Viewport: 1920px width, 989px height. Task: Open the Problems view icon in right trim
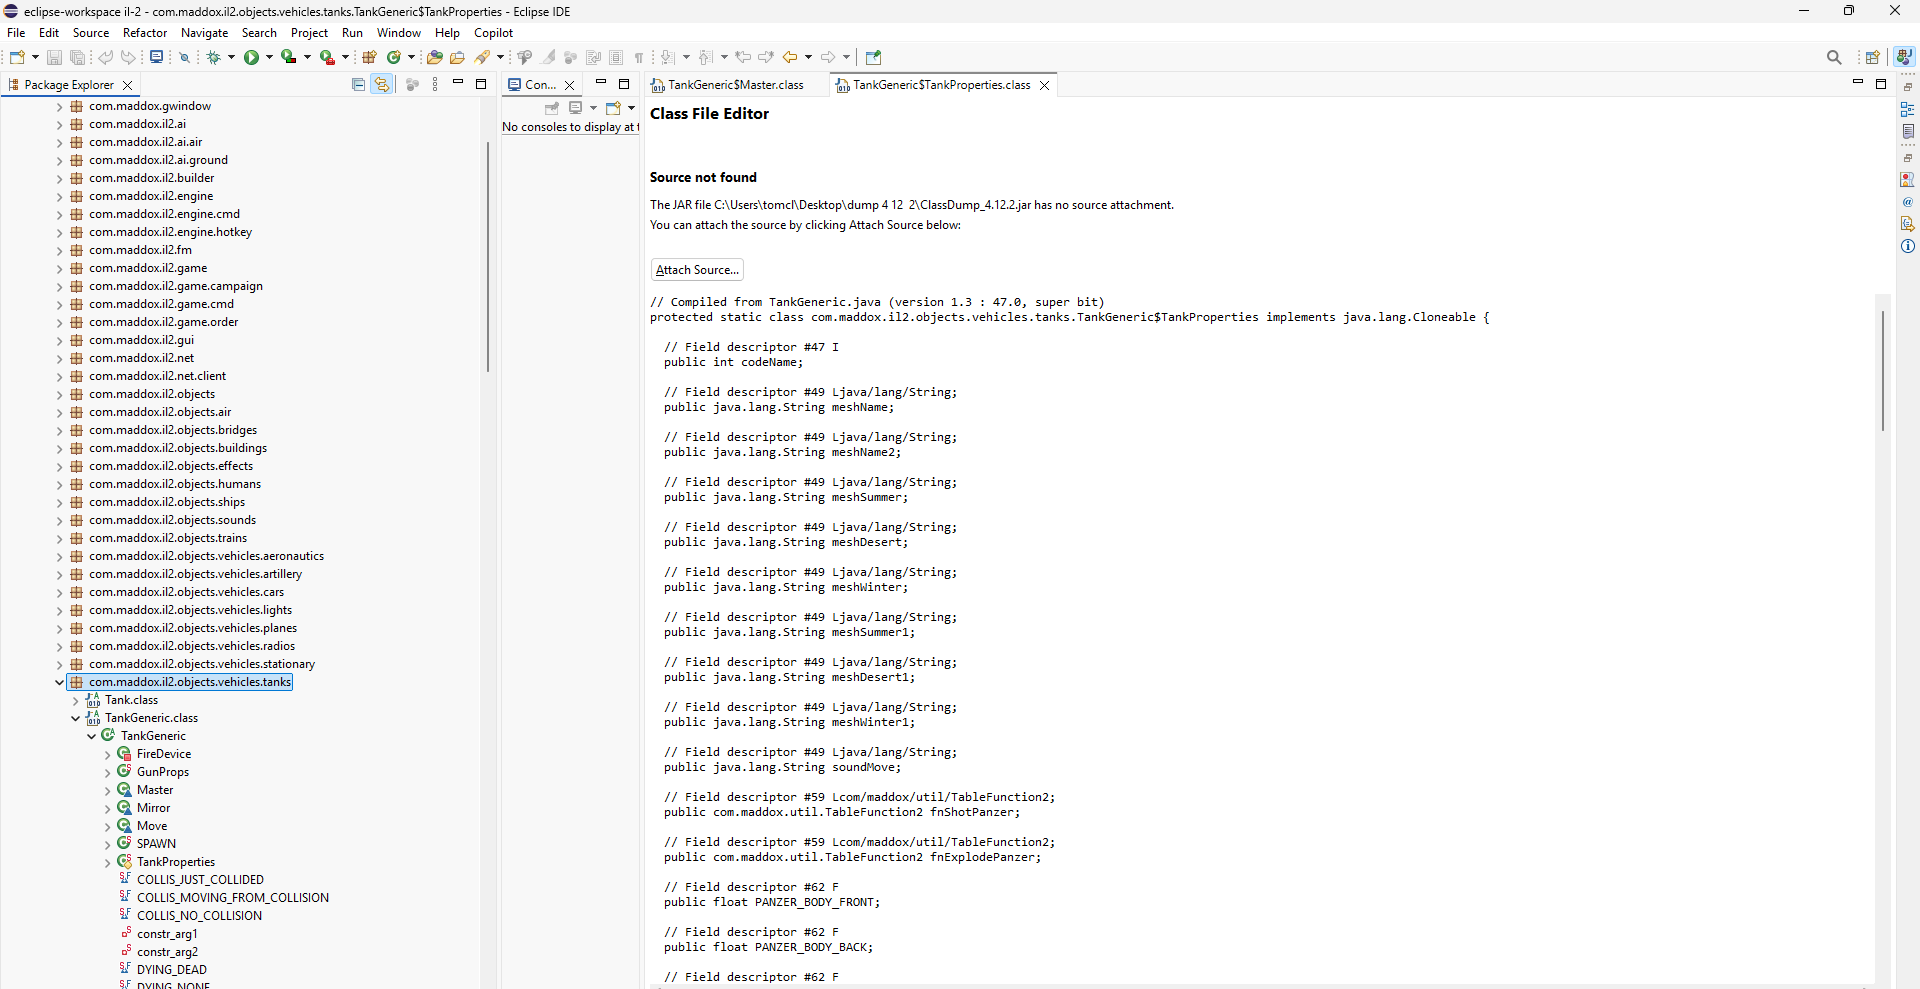pyautogui.click(x=1907, y=180)
